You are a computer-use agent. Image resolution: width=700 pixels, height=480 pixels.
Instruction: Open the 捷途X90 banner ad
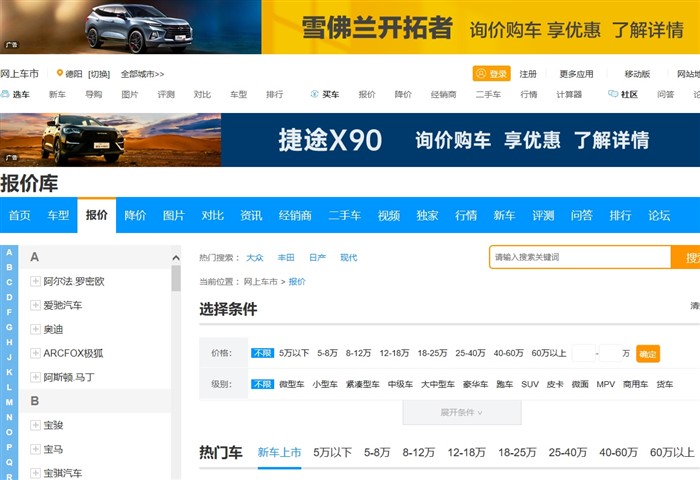(350, 140)
